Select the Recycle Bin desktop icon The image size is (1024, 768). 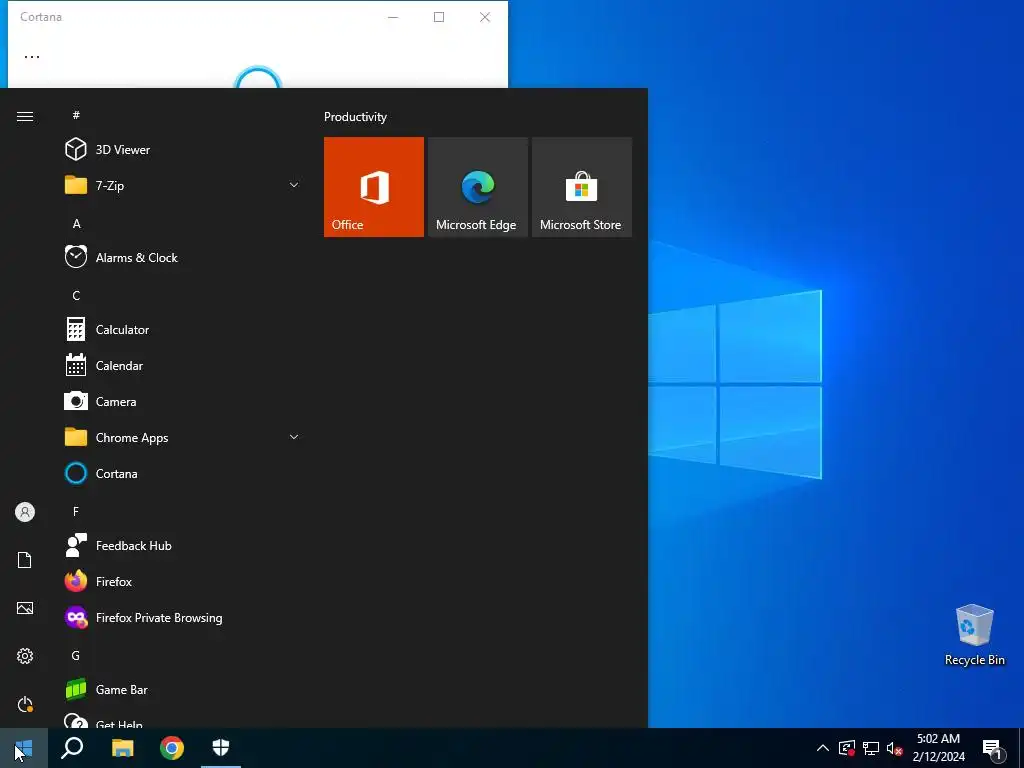click(x=974, y=634)
